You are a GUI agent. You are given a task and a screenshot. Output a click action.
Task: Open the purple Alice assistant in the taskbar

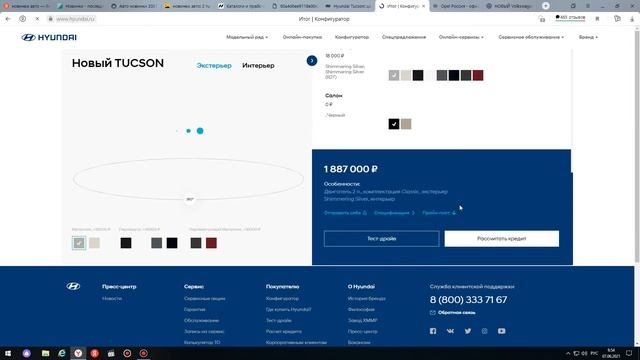tap(27, 353)
